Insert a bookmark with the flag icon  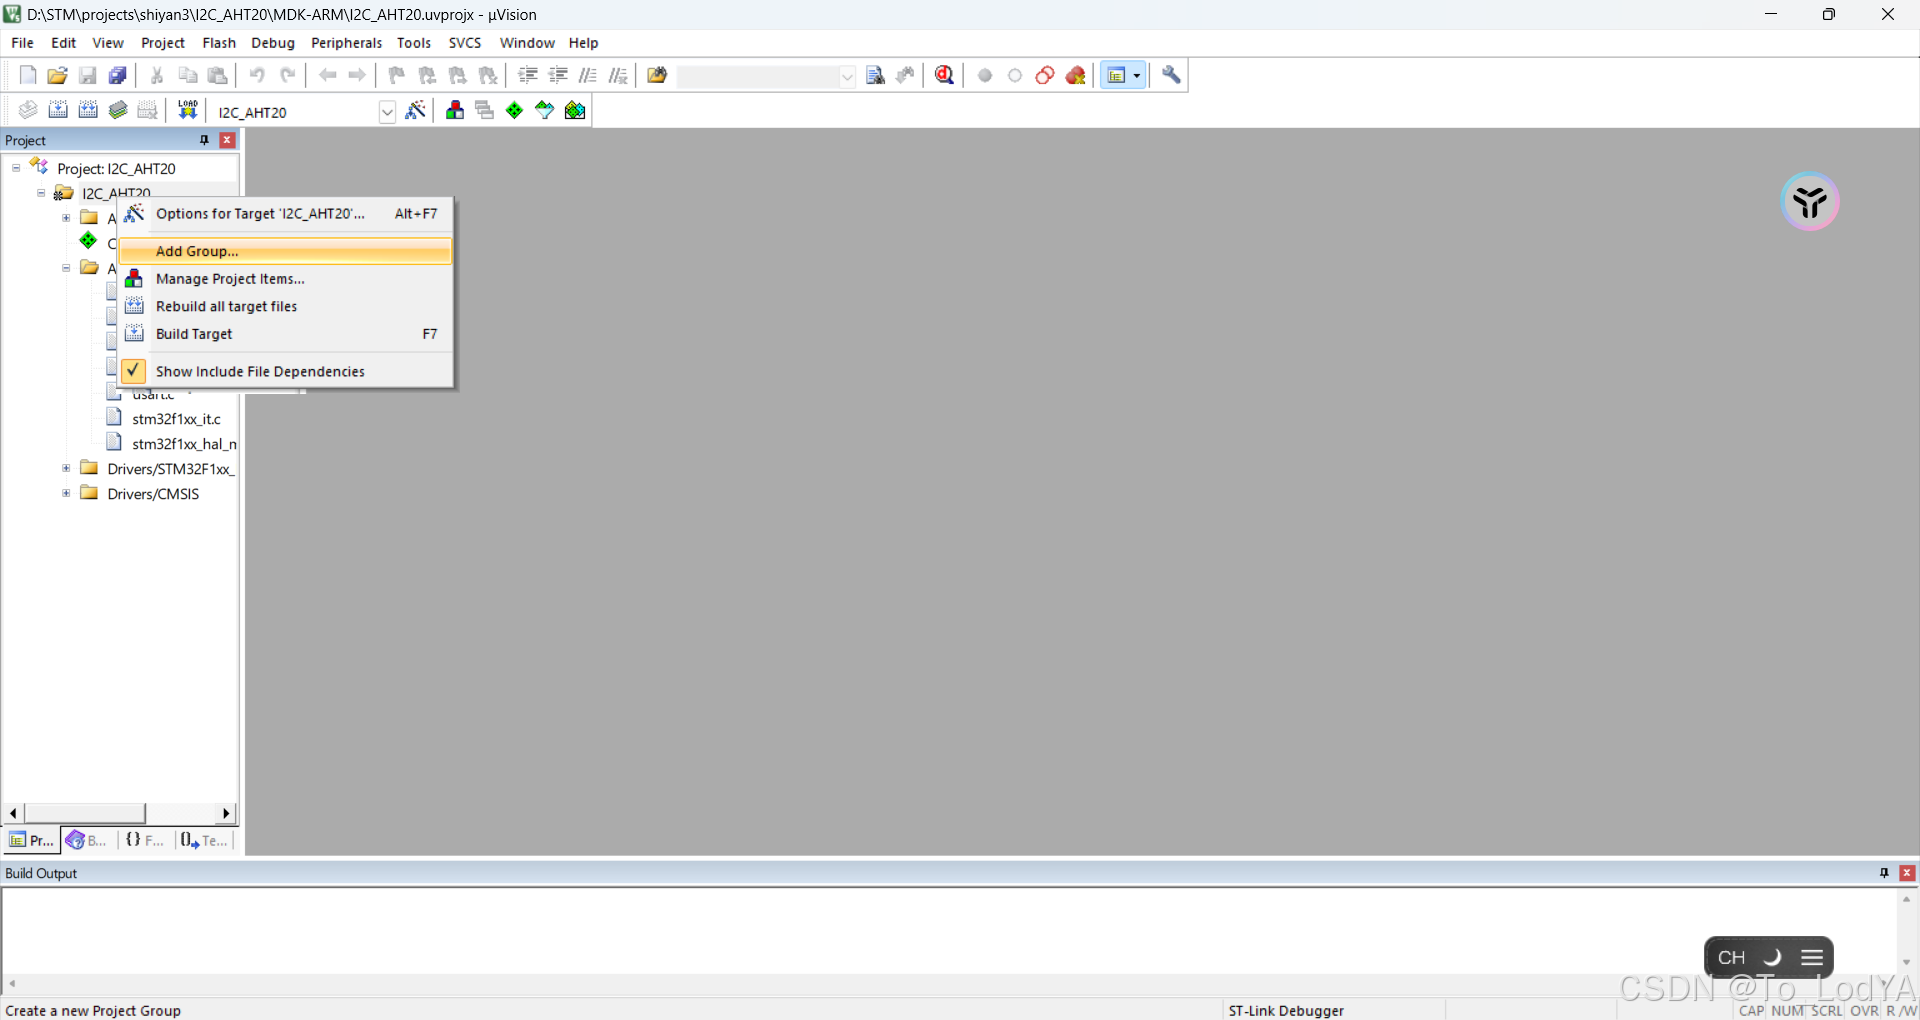(x=397, y=75)
